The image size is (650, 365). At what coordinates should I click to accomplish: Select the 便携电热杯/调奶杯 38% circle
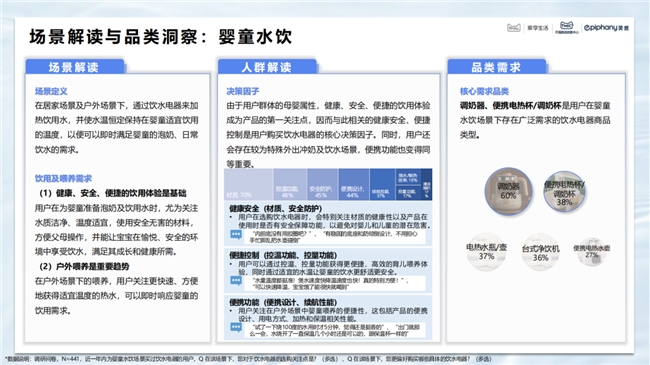coord(564,192)
